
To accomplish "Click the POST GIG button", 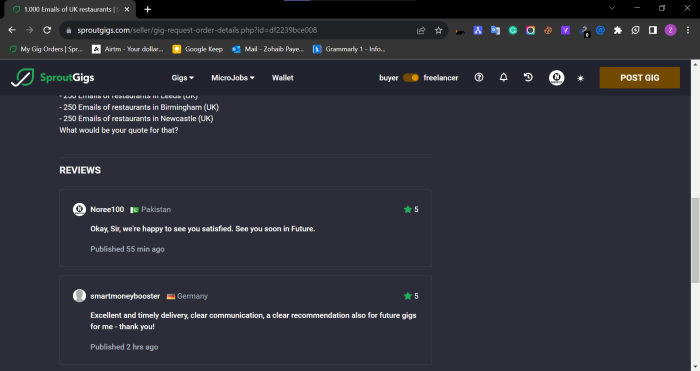I will click(x=639, y=78).
